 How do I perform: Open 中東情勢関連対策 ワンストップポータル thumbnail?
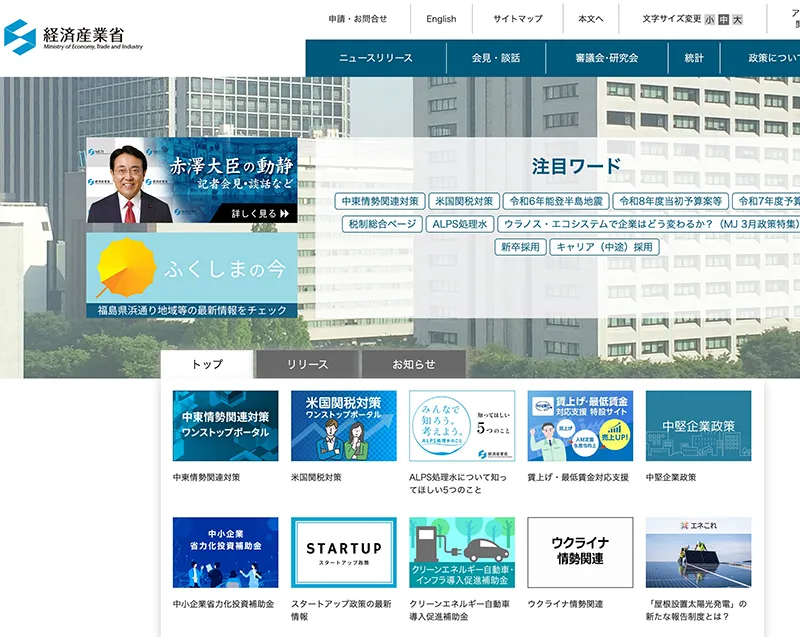226,426
